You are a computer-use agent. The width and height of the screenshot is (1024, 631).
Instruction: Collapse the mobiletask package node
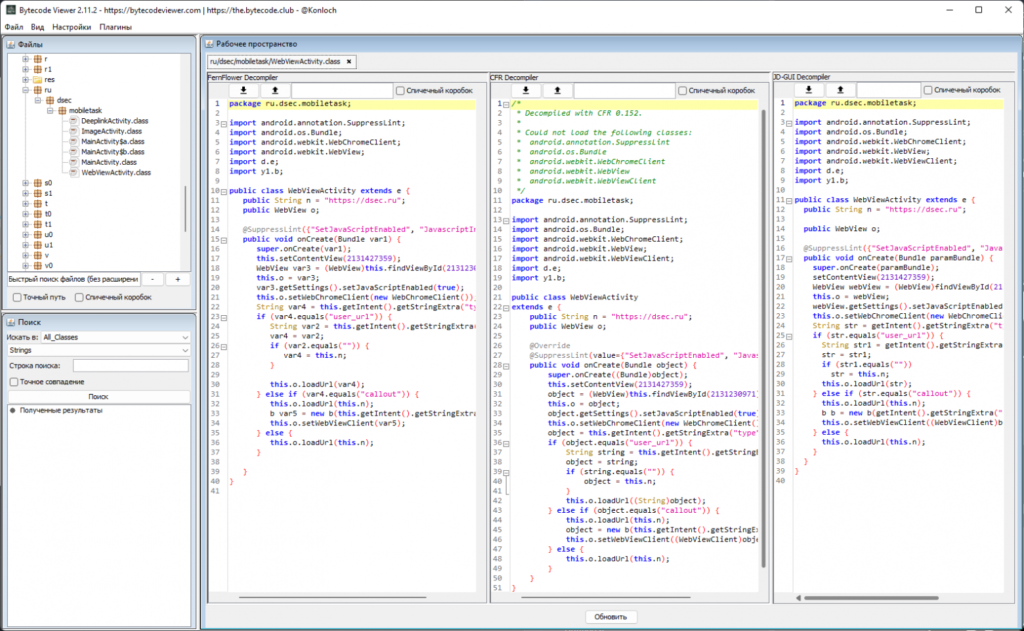[x=50, y=111]
